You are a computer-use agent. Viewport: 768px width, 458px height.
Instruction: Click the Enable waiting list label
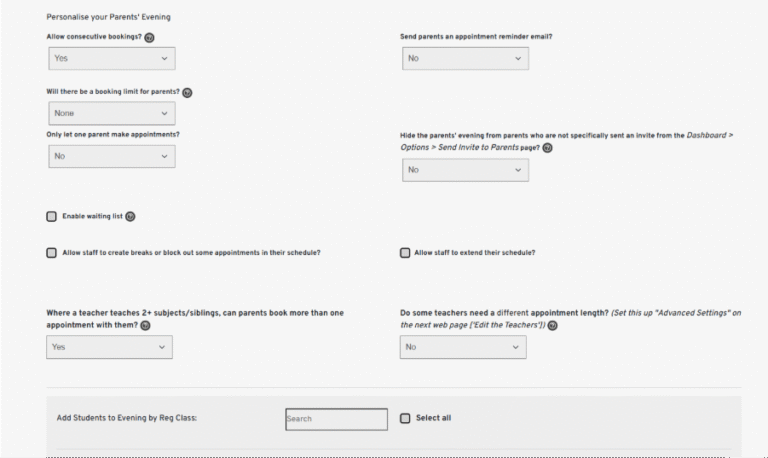tap(93, 216)
